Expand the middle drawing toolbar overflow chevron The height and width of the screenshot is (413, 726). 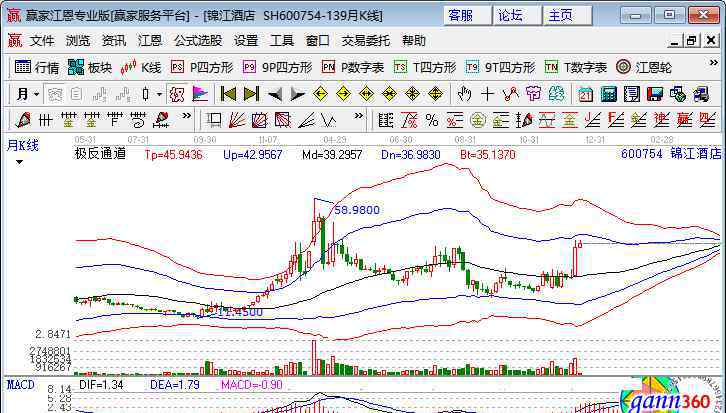click(x=358, y=116)
